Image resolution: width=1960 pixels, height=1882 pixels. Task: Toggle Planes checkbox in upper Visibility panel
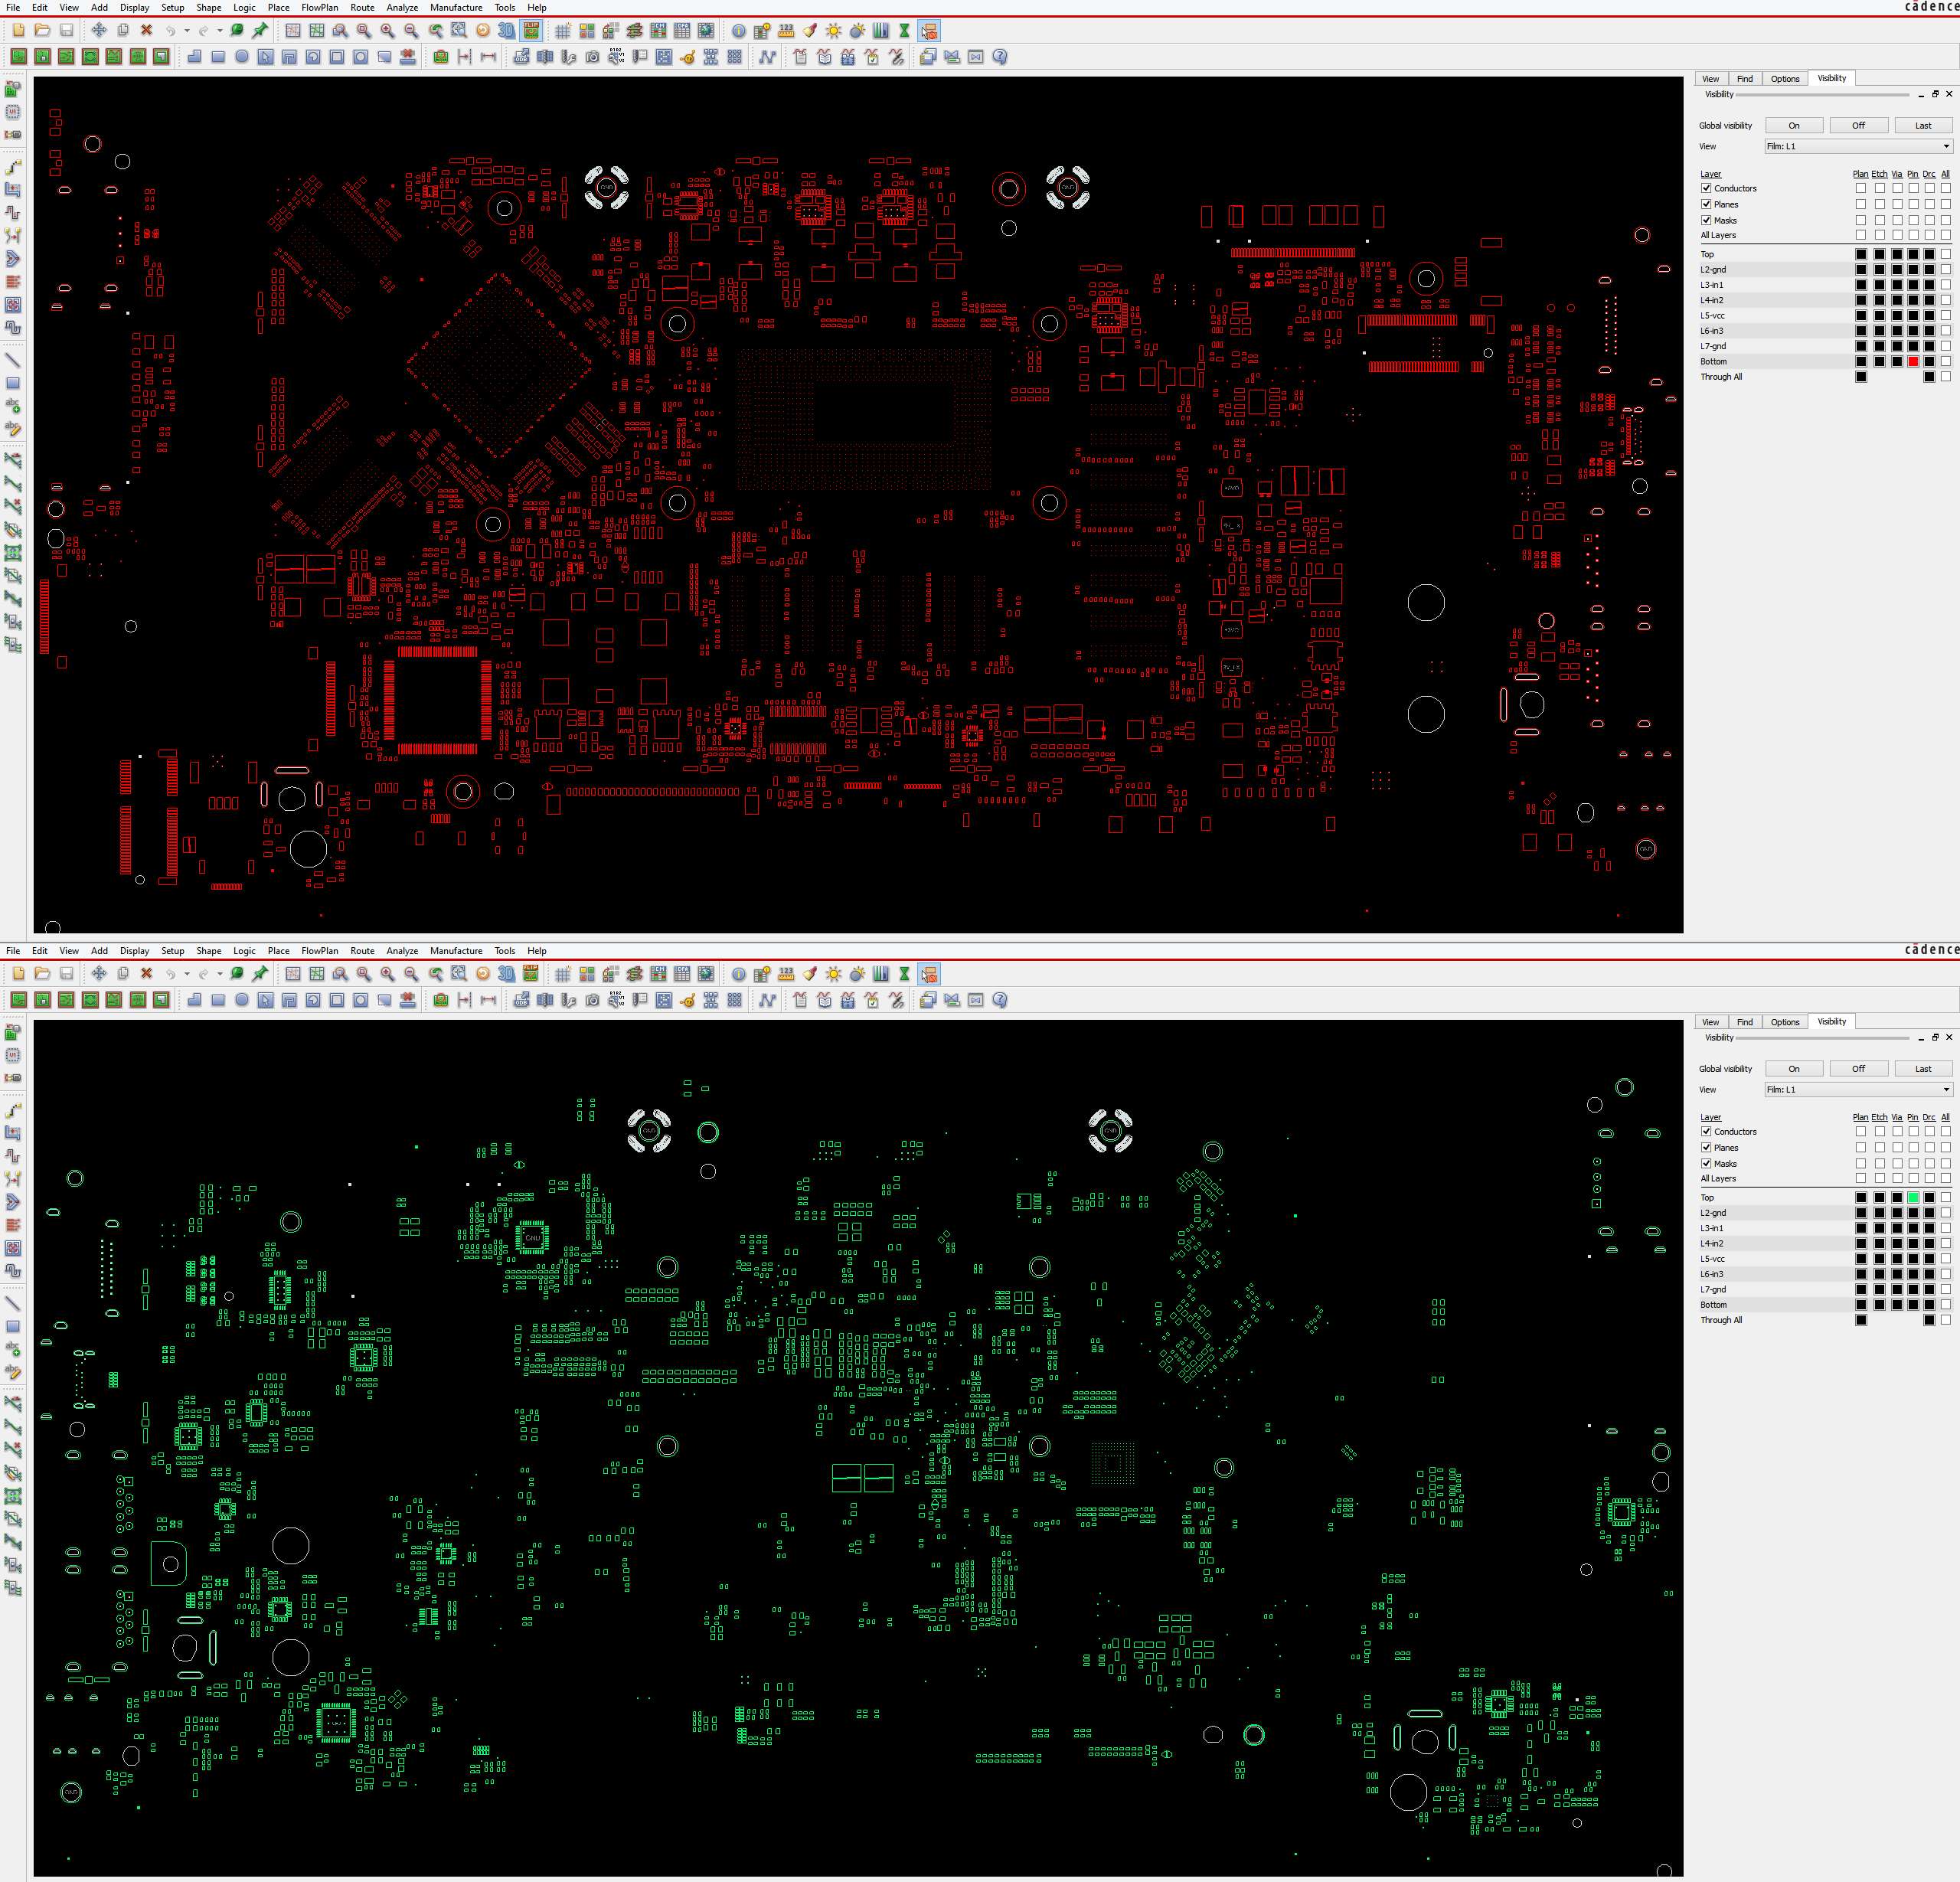pos(1707,204)
